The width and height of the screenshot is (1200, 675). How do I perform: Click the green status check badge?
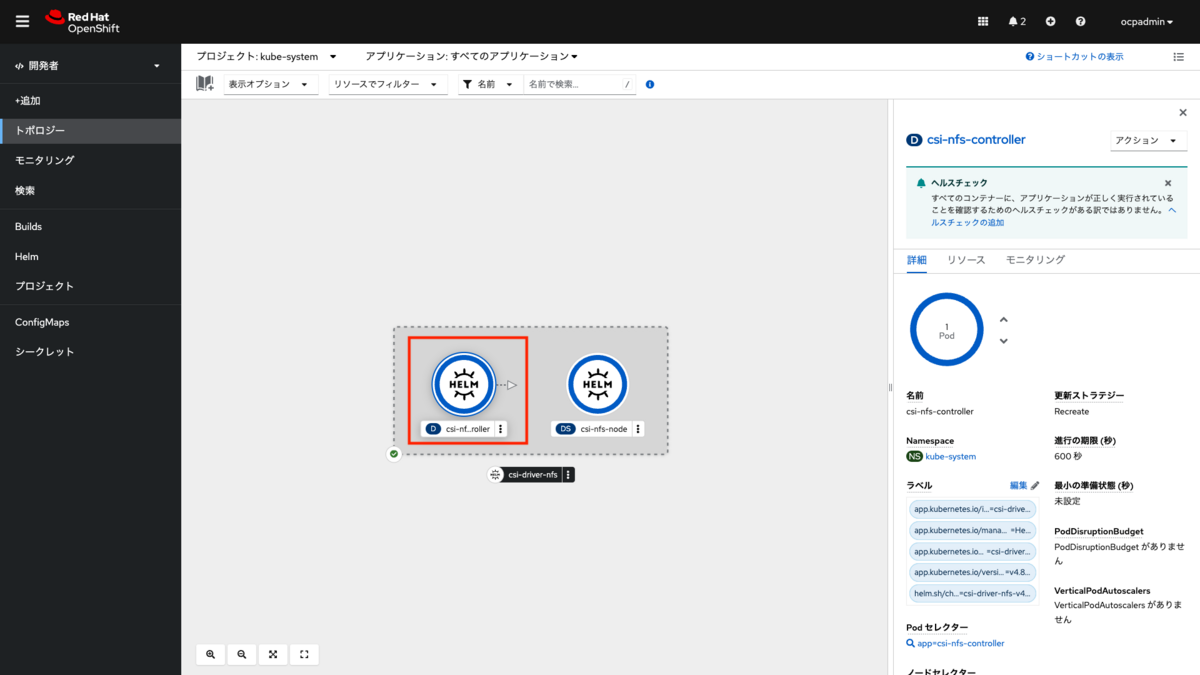pyautogui.click(x=394, y=454)
